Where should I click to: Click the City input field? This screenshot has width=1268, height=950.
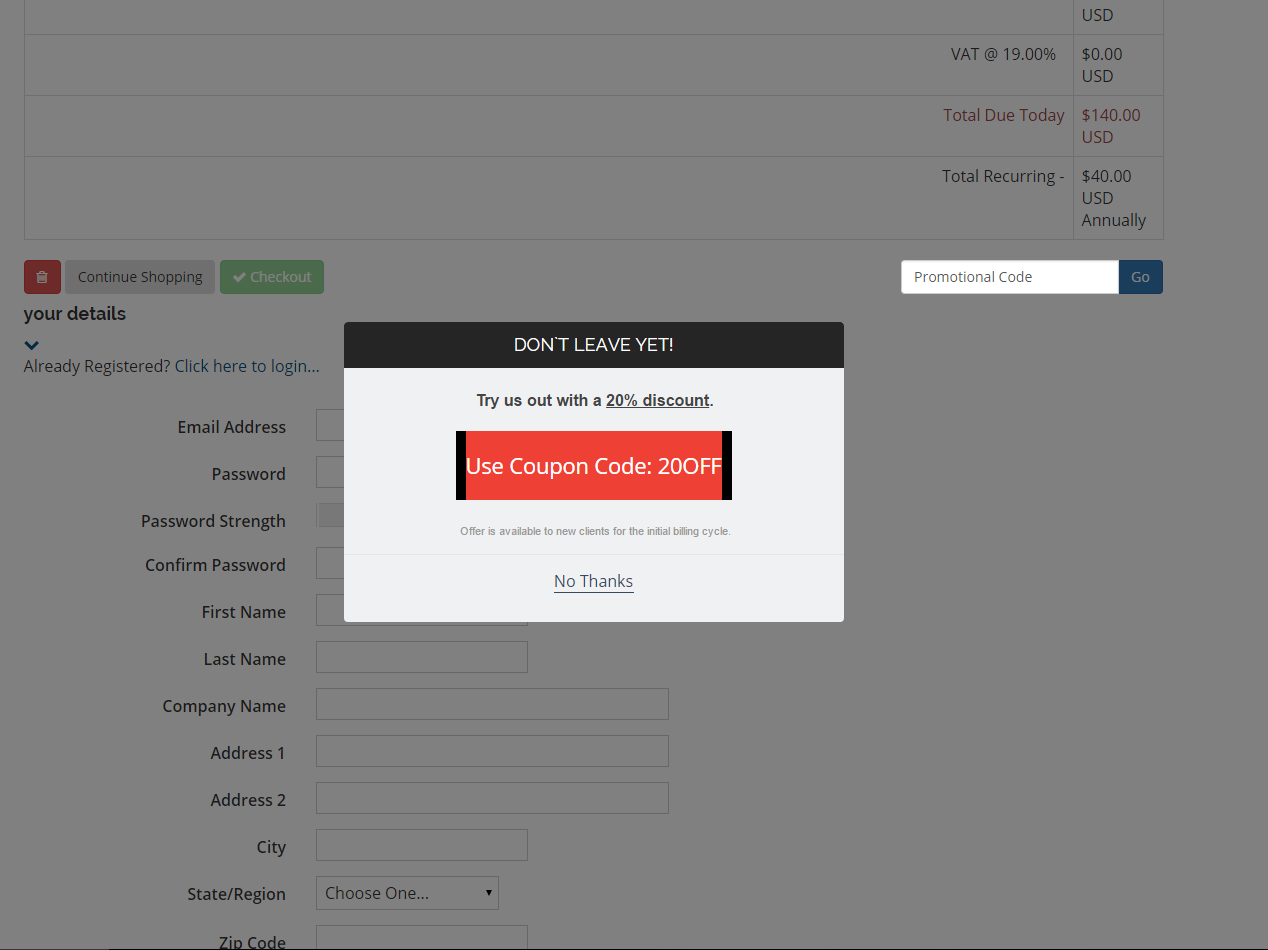click(421, 845)
